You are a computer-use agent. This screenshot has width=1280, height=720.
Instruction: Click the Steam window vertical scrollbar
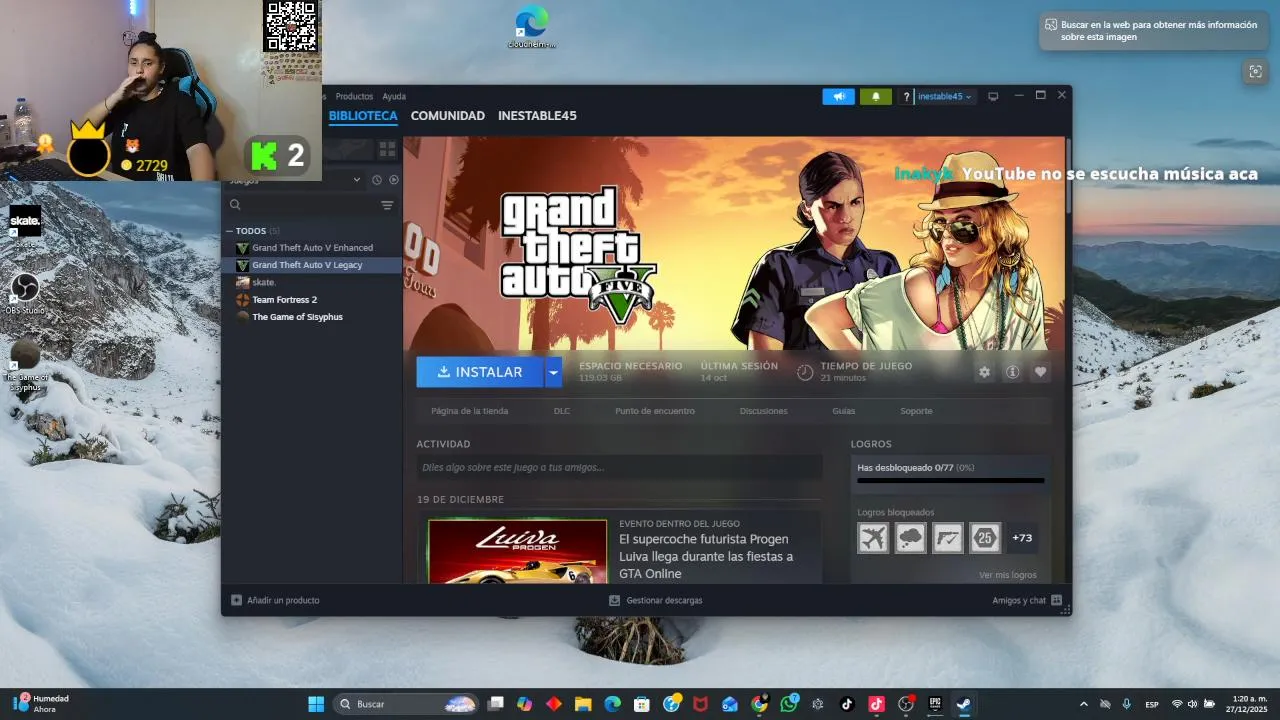[x=1068, y=175]
